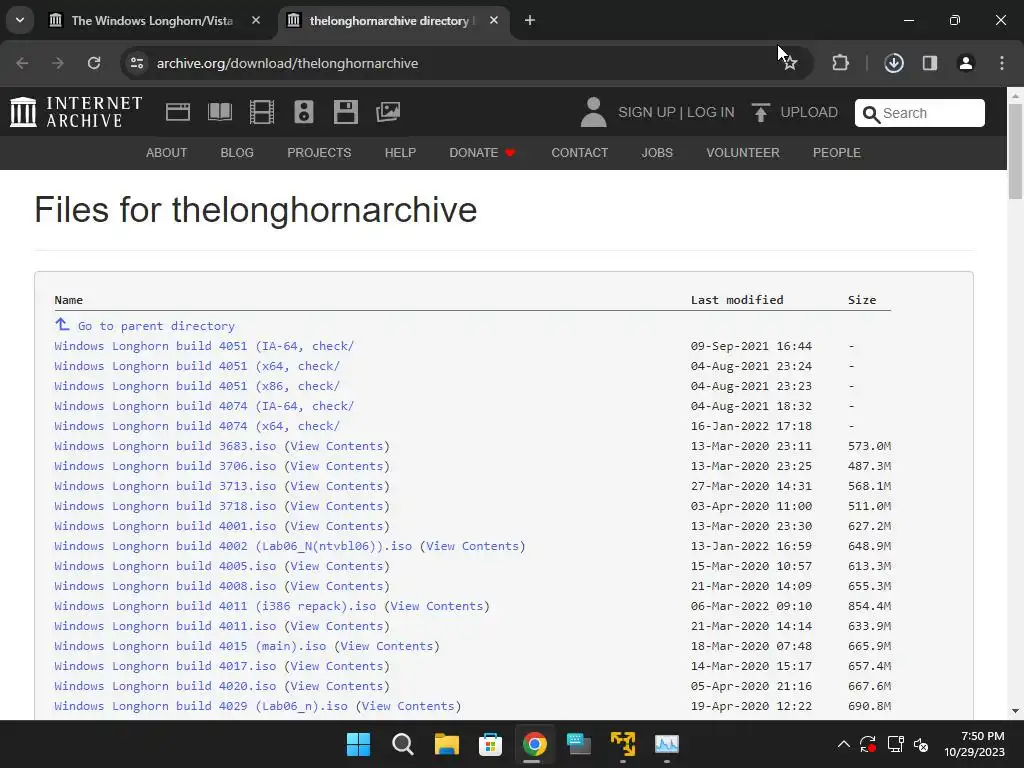Open the Audio speaker icon
This screenshot has height=768, width=1024.
(x=304, y=112)
